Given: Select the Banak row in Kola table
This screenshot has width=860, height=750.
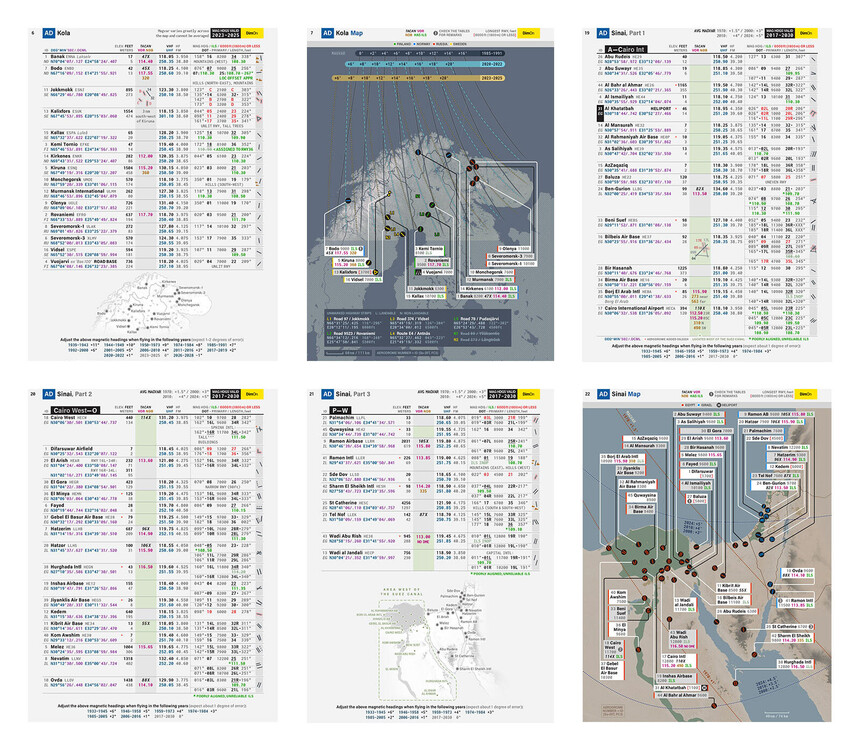Looking at the screenshot, I should [152, 59].
